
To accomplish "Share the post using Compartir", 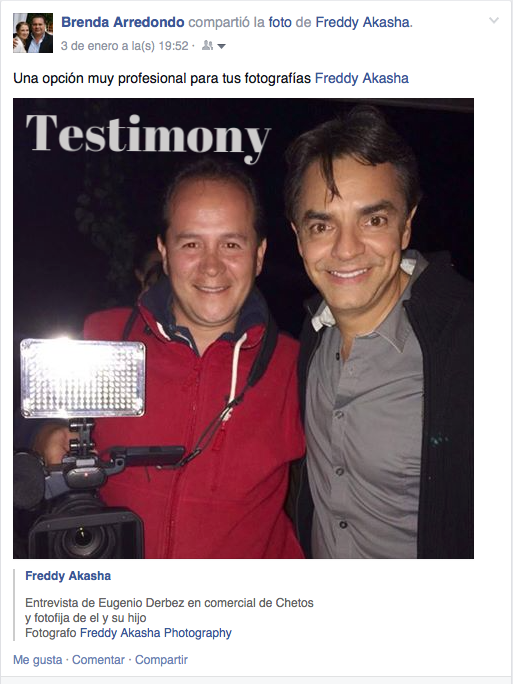I will coord(161,660).
